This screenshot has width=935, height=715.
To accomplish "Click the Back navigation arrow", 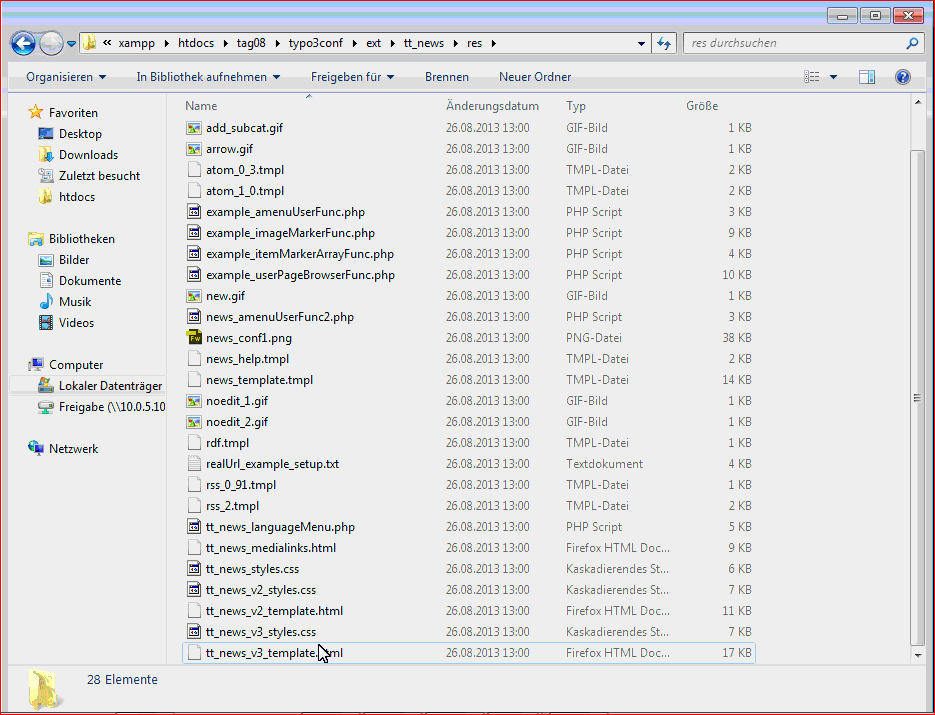I will pyautogui.click(x=23, y=44).
